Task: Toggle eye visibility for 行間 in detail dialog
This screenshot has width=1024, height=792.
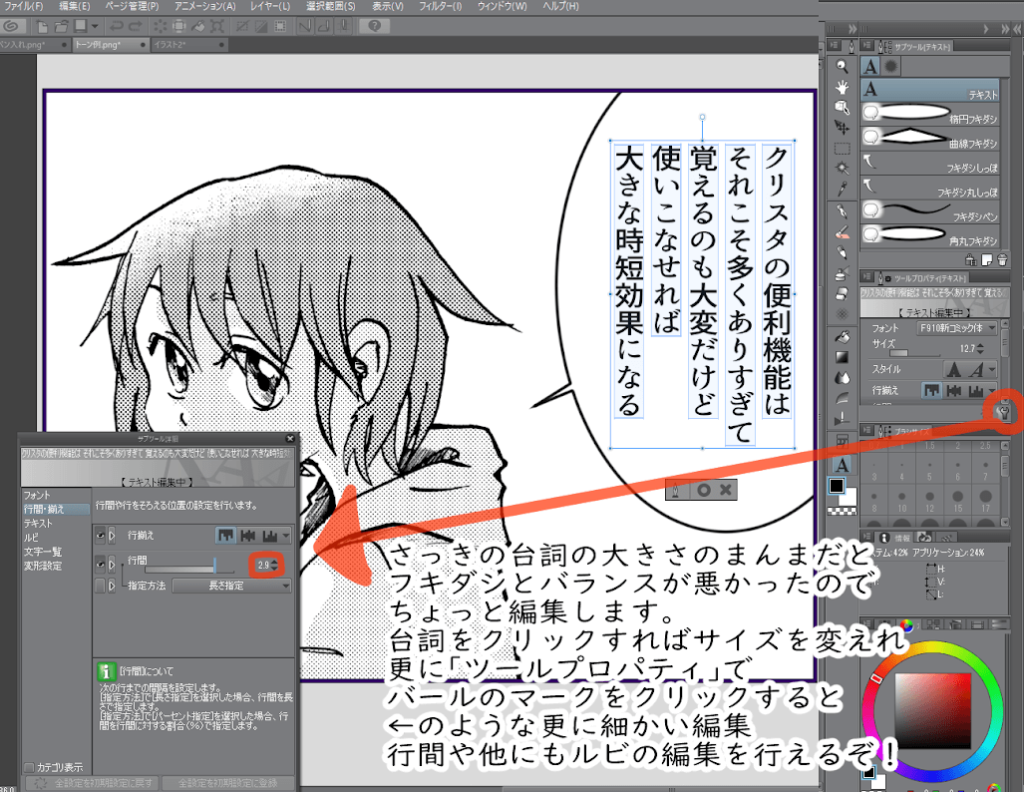Action: pos(100,563)
